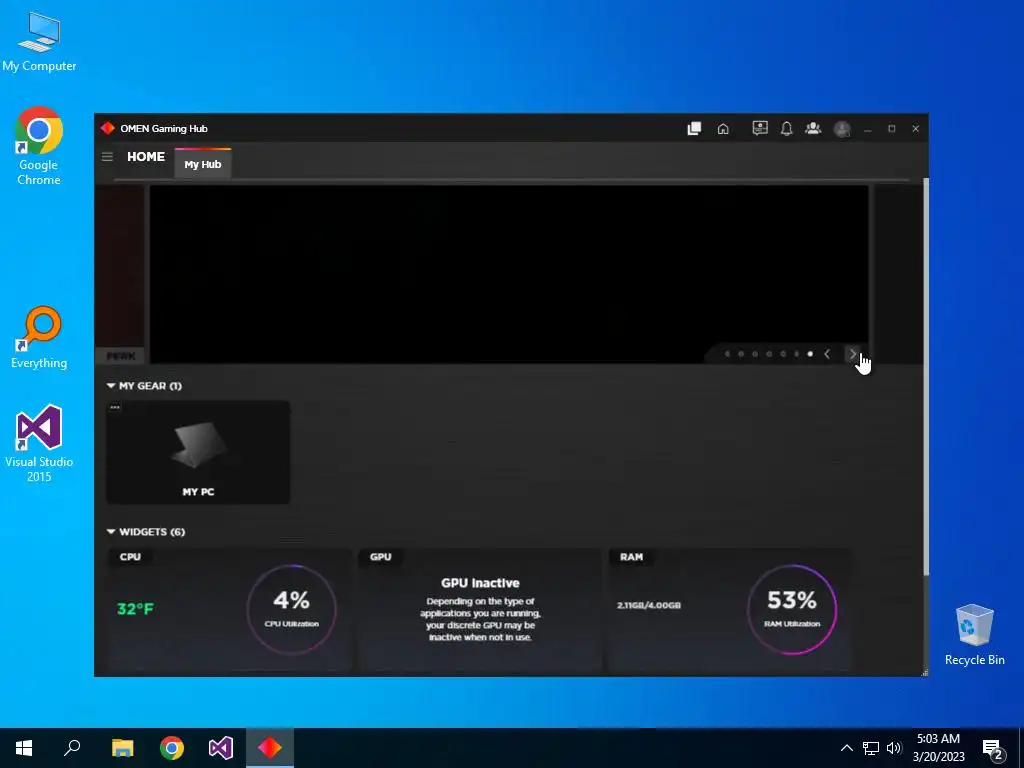1024x768 pixels.
Task: Open the main banner slide
Action: coord(509,274)
